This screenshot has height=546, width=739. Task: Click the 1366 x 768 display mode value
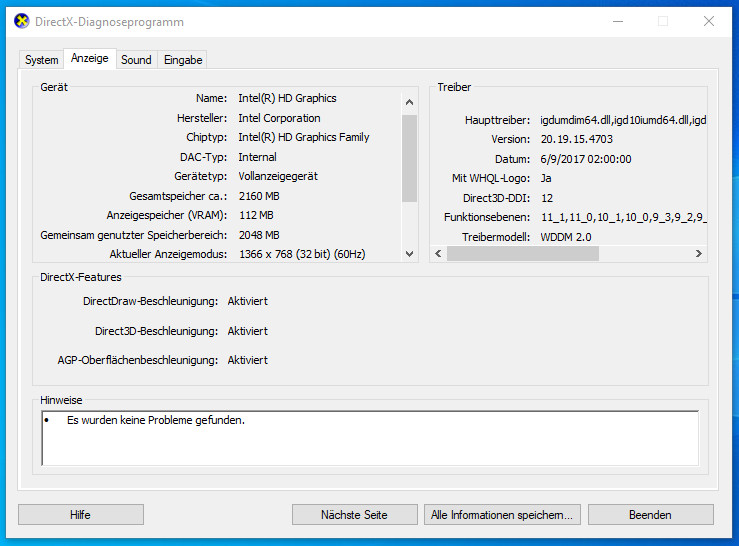[302, 254]
